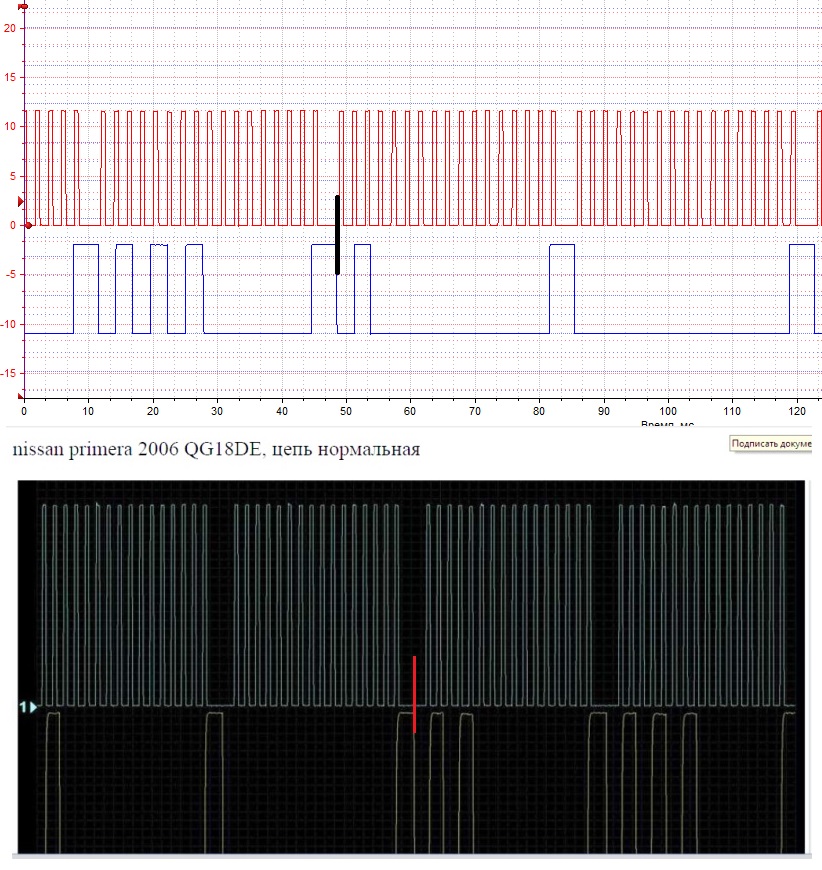Click the 'Подписать докуме' tooltip box
822x870 pixels.
click(x=771, y=444)
